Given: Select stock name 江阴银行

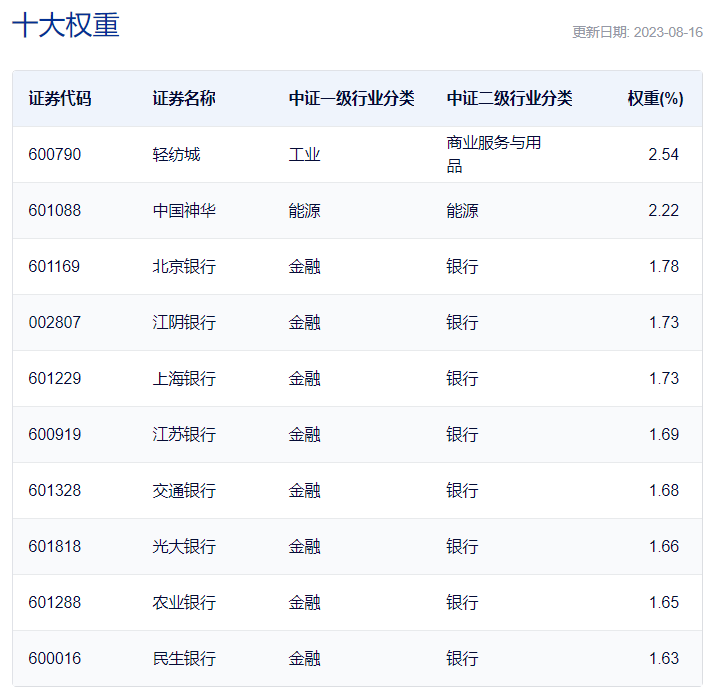Looking at the screenshot, I should [184, 322].
